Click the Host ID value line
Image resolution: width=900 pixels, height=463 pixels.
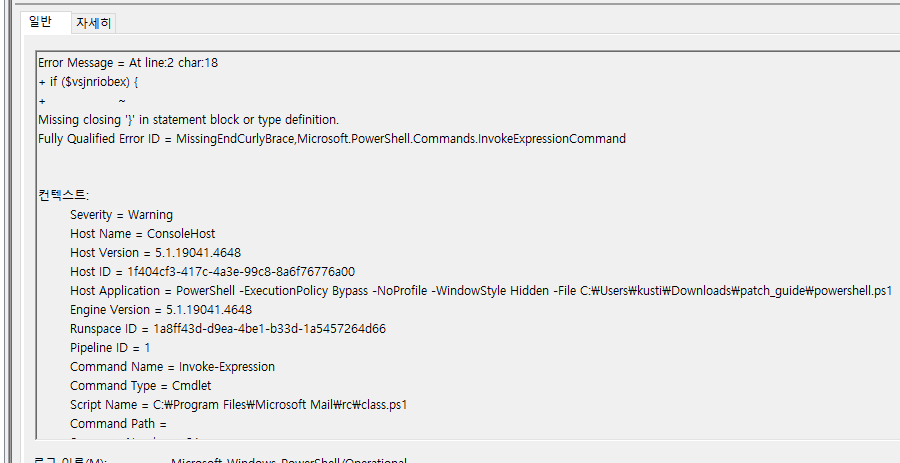(212, 271)
